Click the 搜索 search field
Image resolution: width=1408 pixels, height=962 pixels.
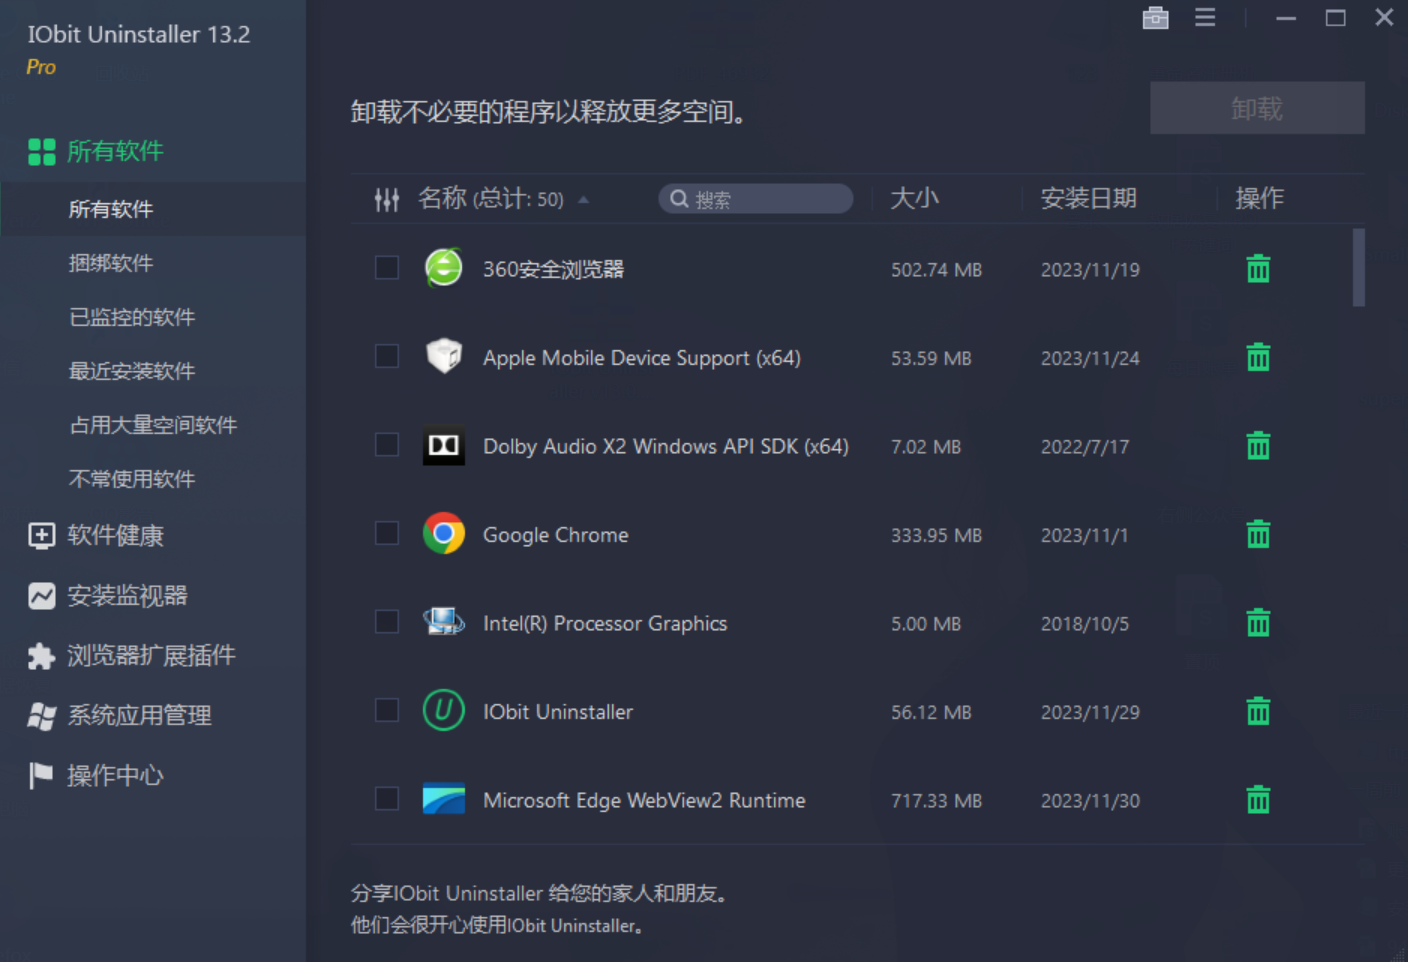coord(755,199)
